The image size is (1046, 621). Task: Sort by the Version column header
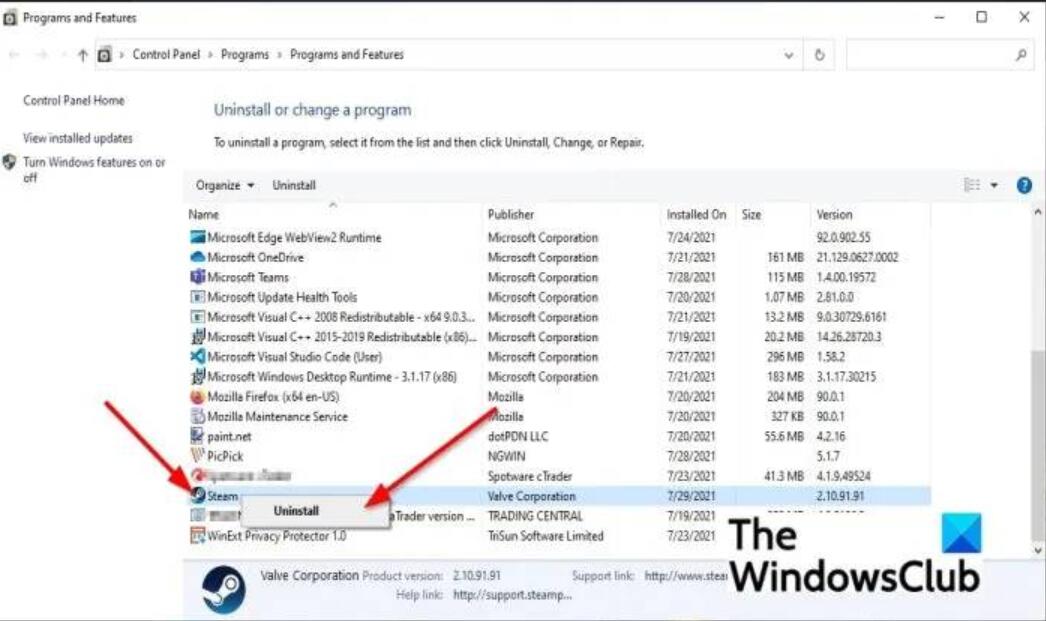tap(835, 215)
